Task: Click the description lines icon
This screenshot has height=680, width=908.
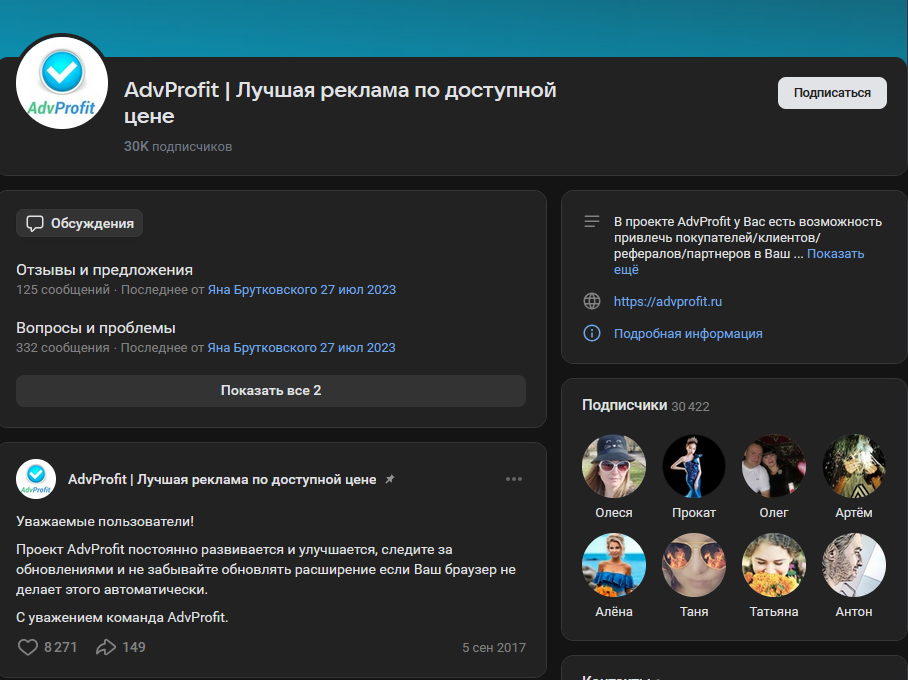Action: (592, 221)
